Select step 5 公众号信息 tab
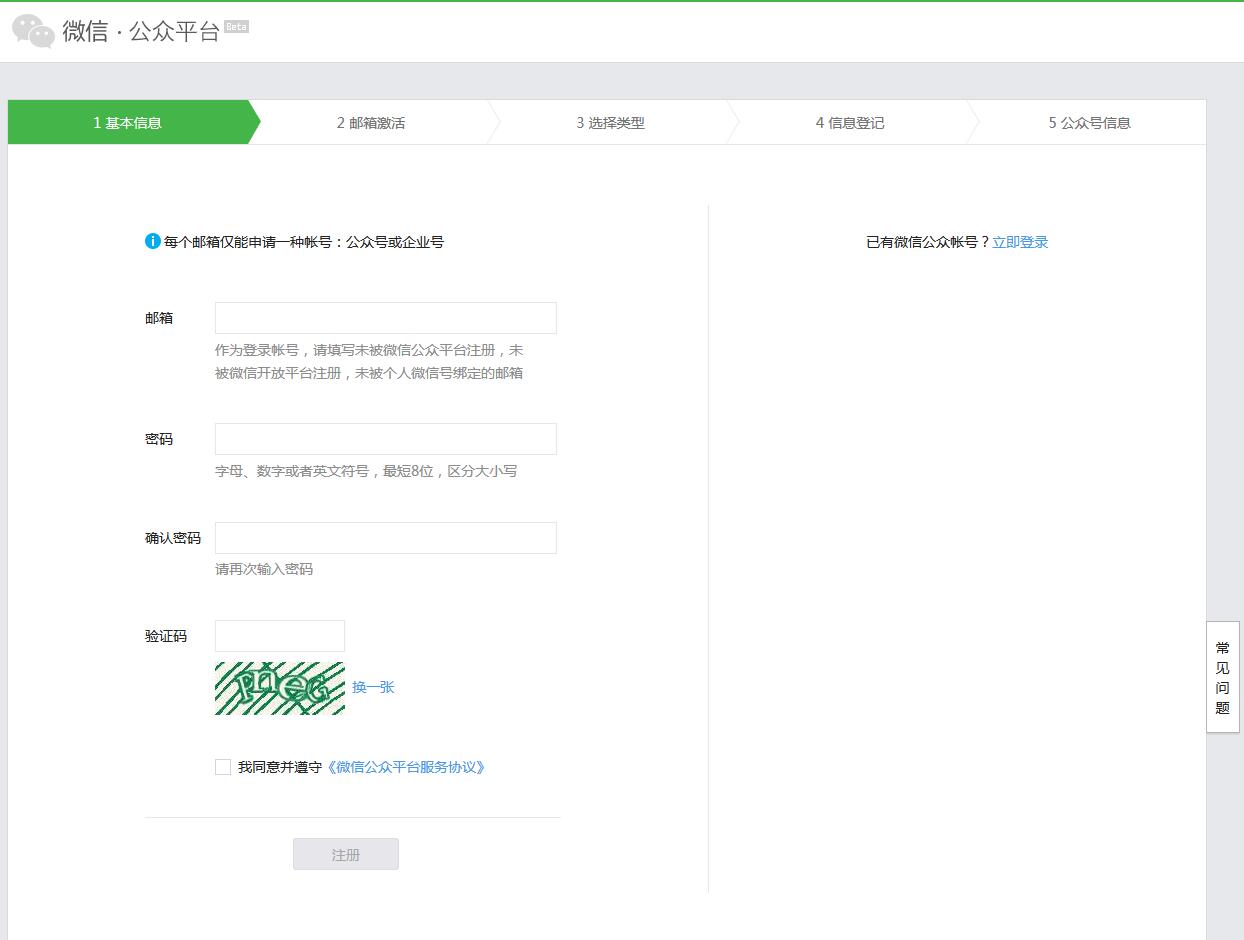Viewport: 1244px width, 940px height. 1089,123
